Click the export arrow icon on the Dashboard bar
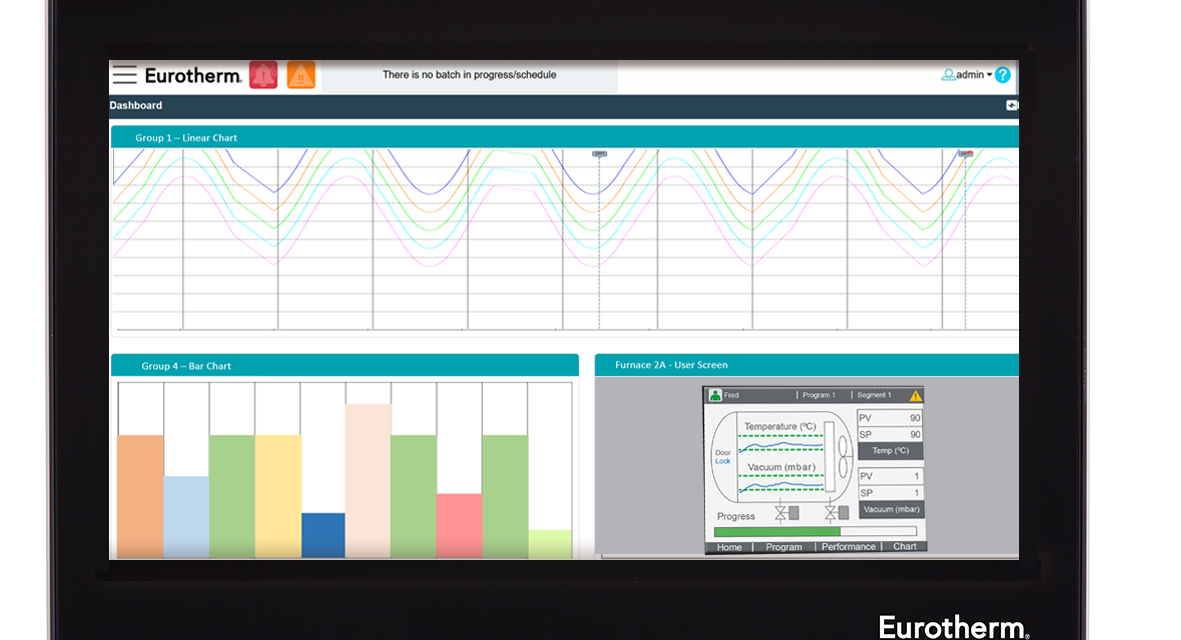The width and height of the screenshot is (1181, 640). click(1012, 105)
